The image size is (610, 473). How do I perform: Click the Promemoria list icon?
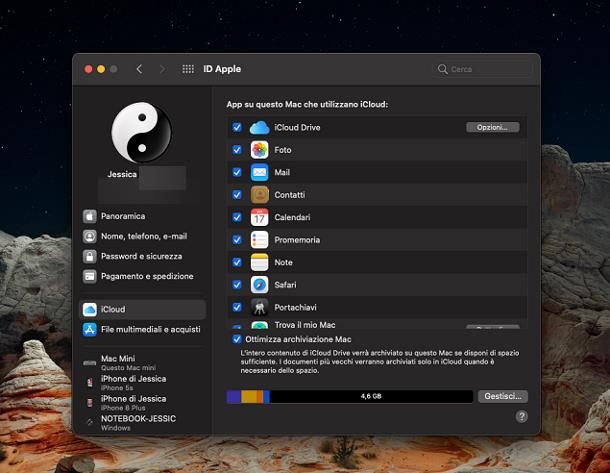click(259, 240)
